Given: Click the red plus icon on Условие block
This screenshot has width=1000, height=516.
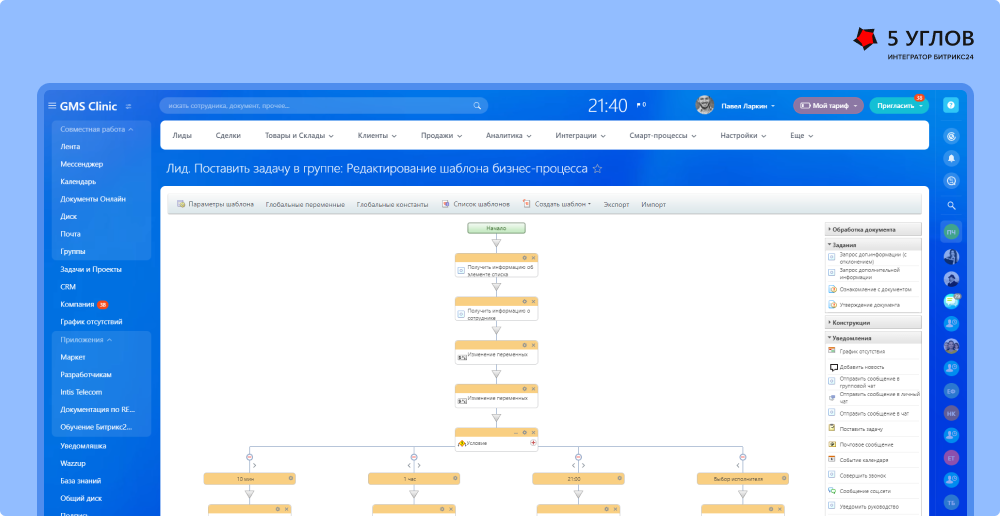Looking at the screenshot, I should [x=533, y=442].
